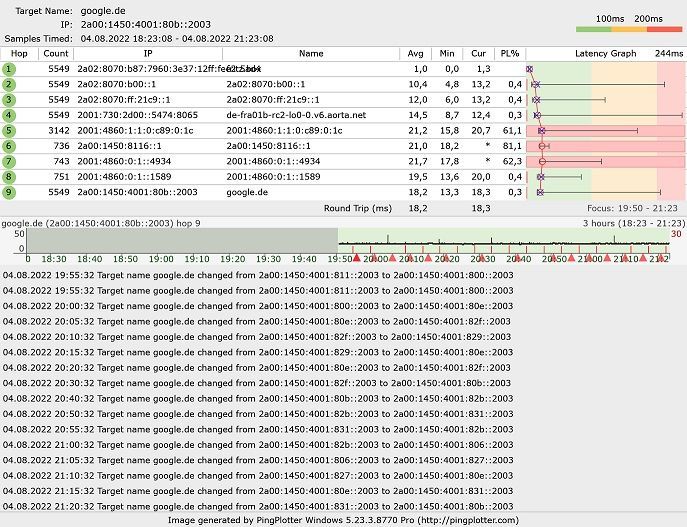Click packet loss value 62,3 for hop 7
687x527 pixels.
point(513,161)
